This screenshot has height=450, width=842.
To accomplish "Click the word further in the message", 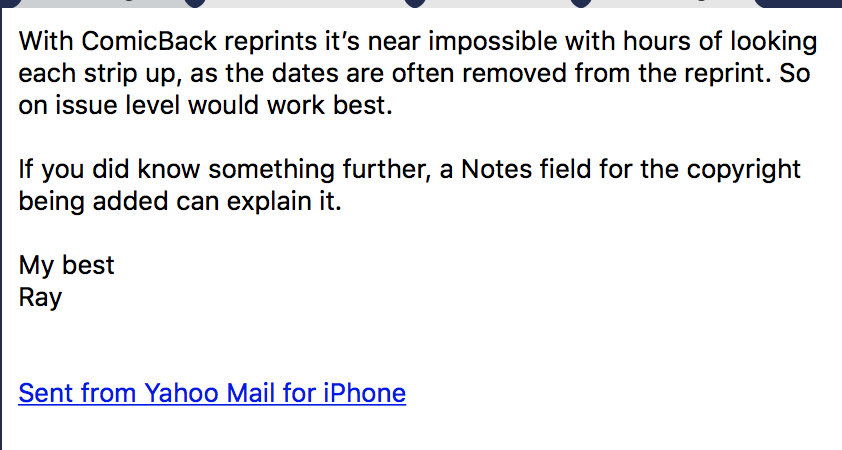I will (387, 169).
